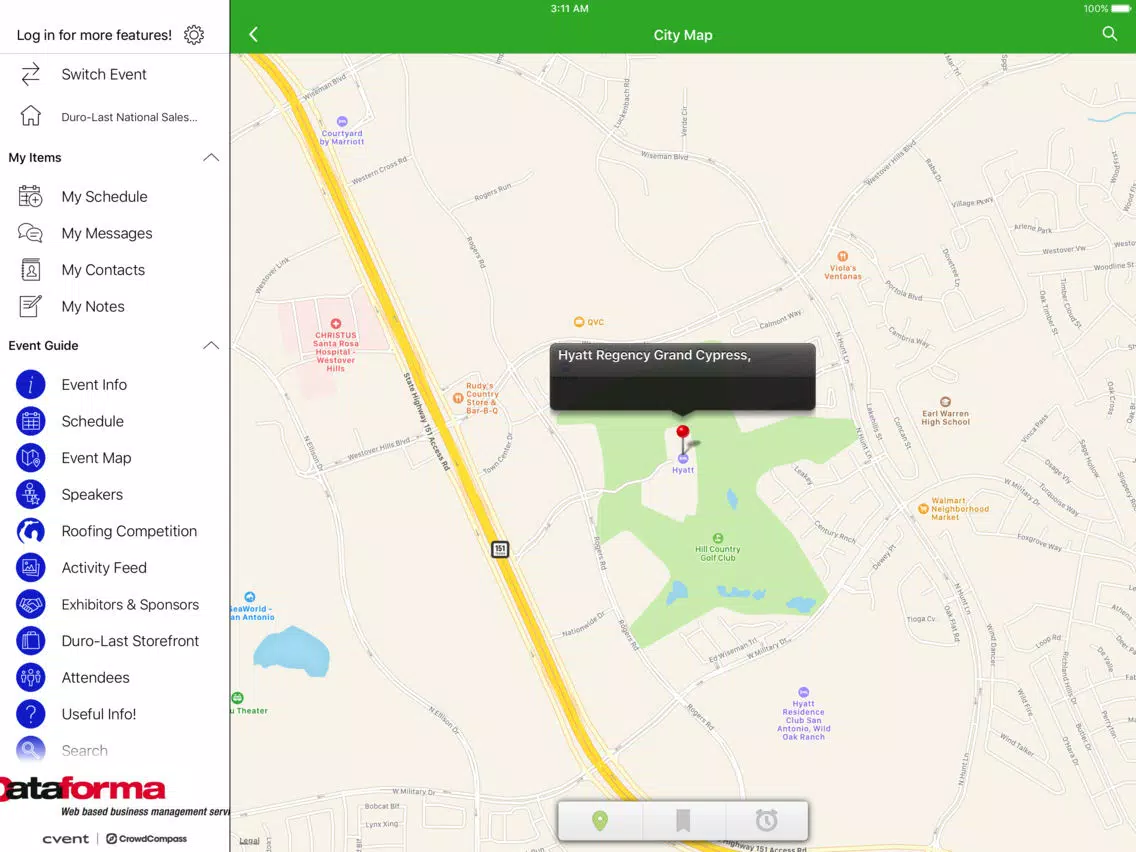The image size is (1136, 852).
Task: Collapse the Event Guide section
Action: [211, 346]
